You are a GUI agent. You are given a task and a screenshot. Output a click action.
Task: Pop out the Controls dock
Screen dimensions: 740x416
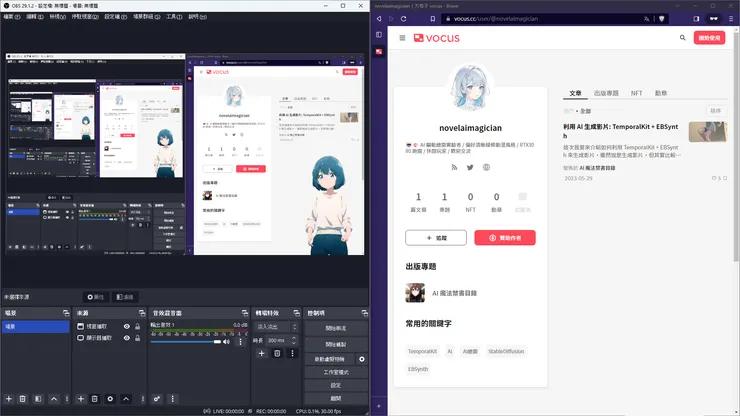[x=364, y=313]
